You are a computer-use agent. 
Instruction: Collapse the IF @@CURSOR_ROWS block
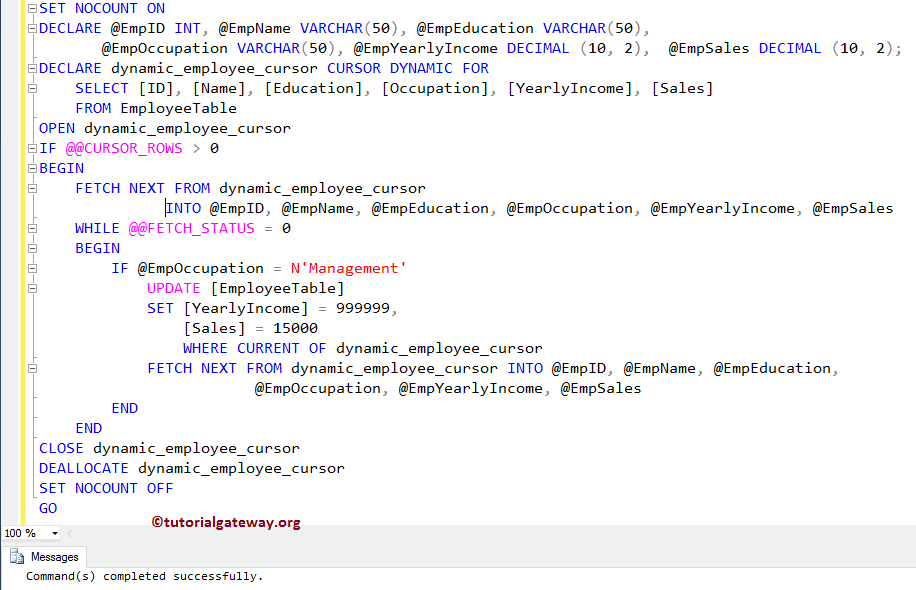click(33, 148)
